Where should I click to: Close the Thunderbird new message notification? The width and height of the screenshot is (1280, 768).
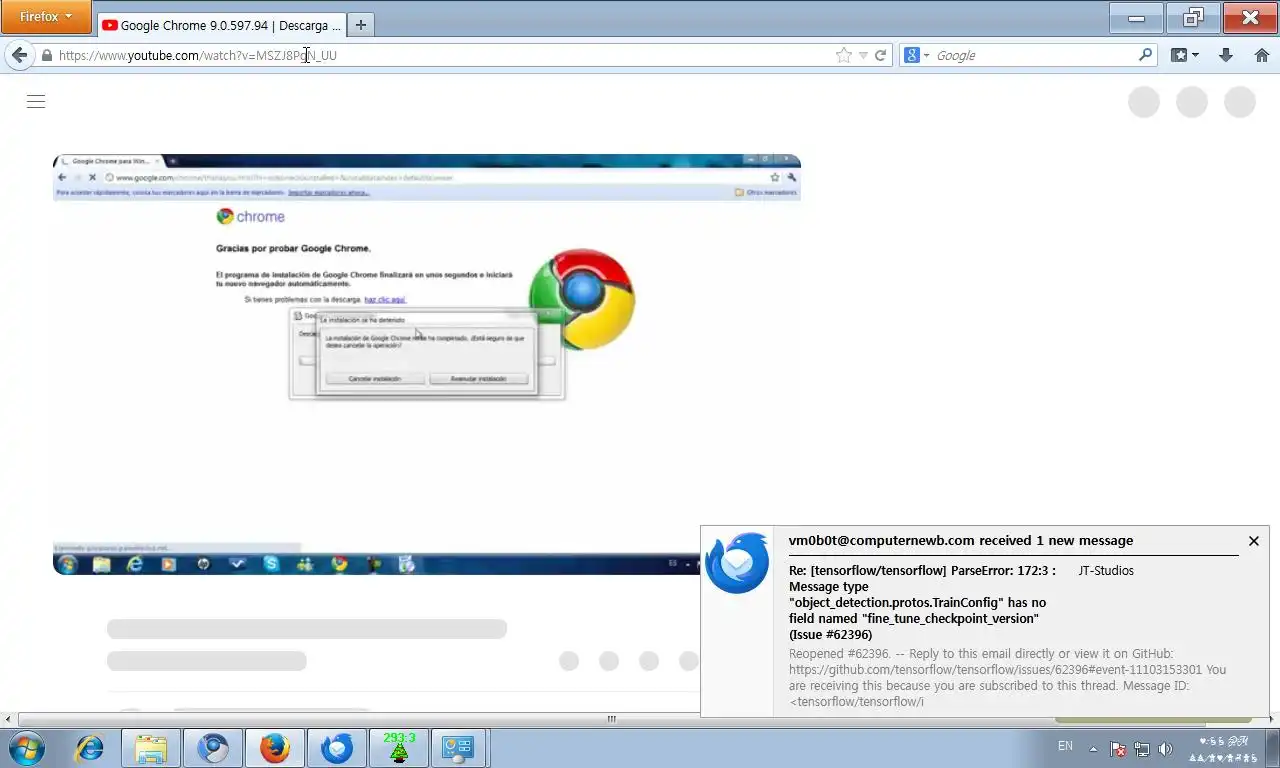coord(1254,541)
